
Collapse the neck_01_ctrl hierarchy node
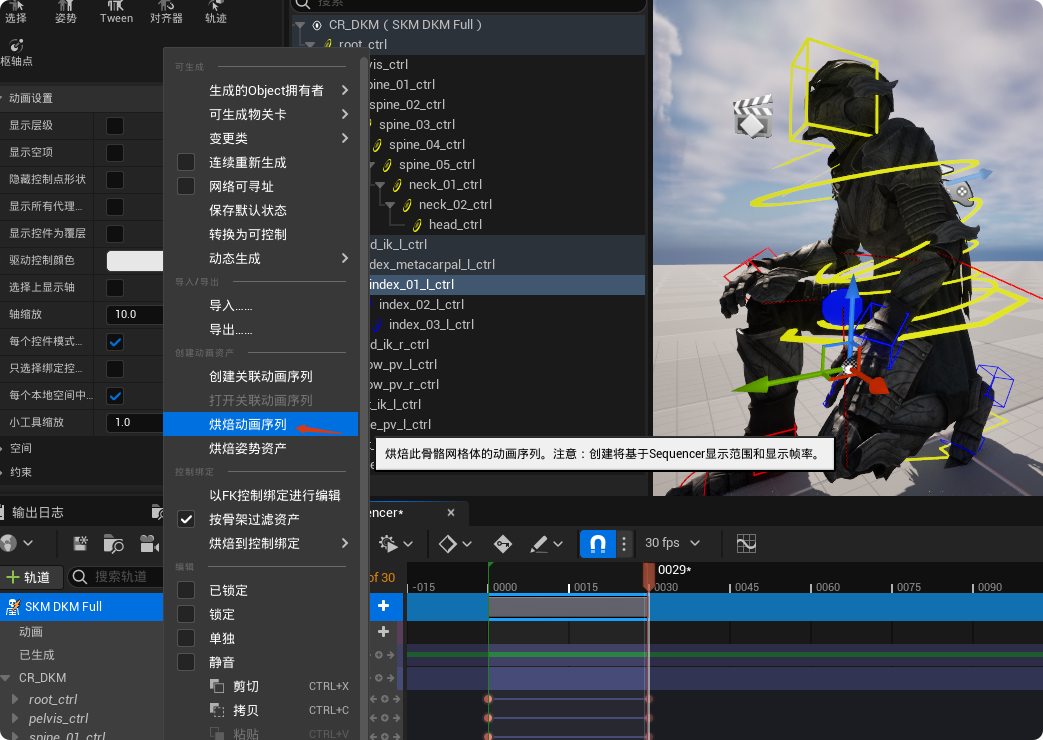(x=380, y=185)
